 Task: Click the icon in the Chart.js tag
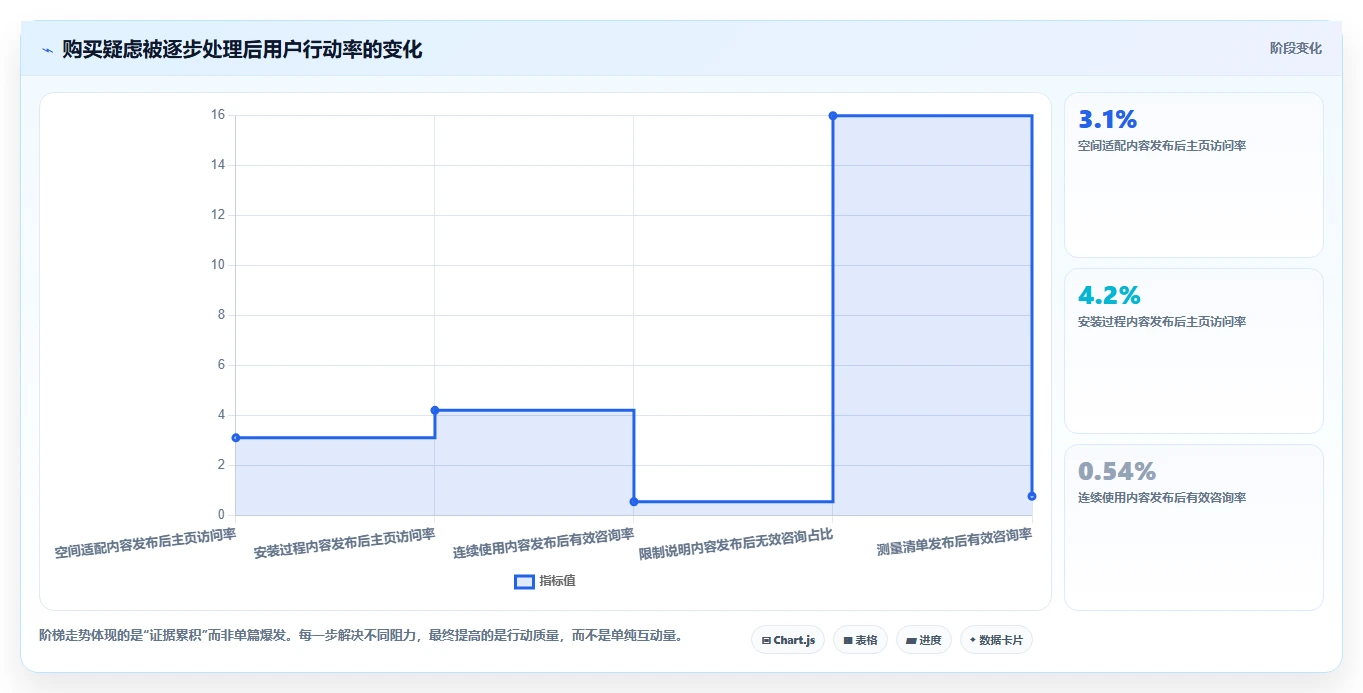pos(766,640)
